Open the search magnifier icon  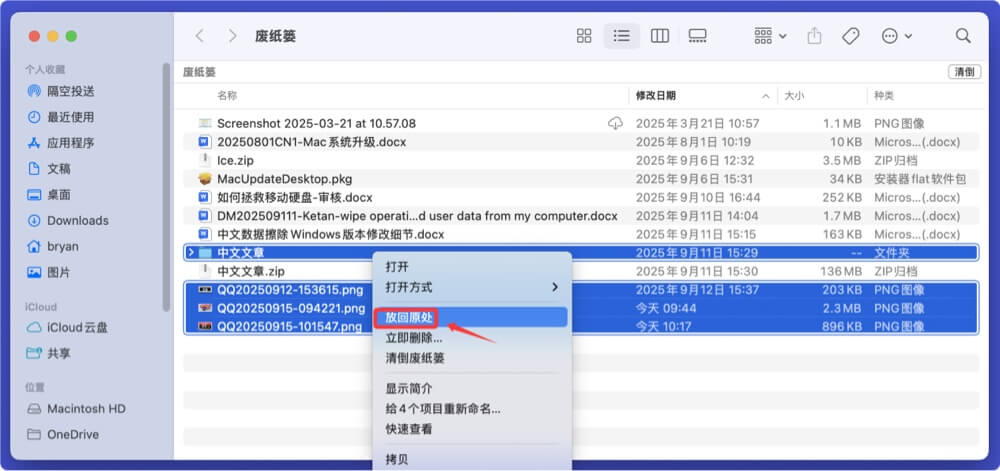963,36
